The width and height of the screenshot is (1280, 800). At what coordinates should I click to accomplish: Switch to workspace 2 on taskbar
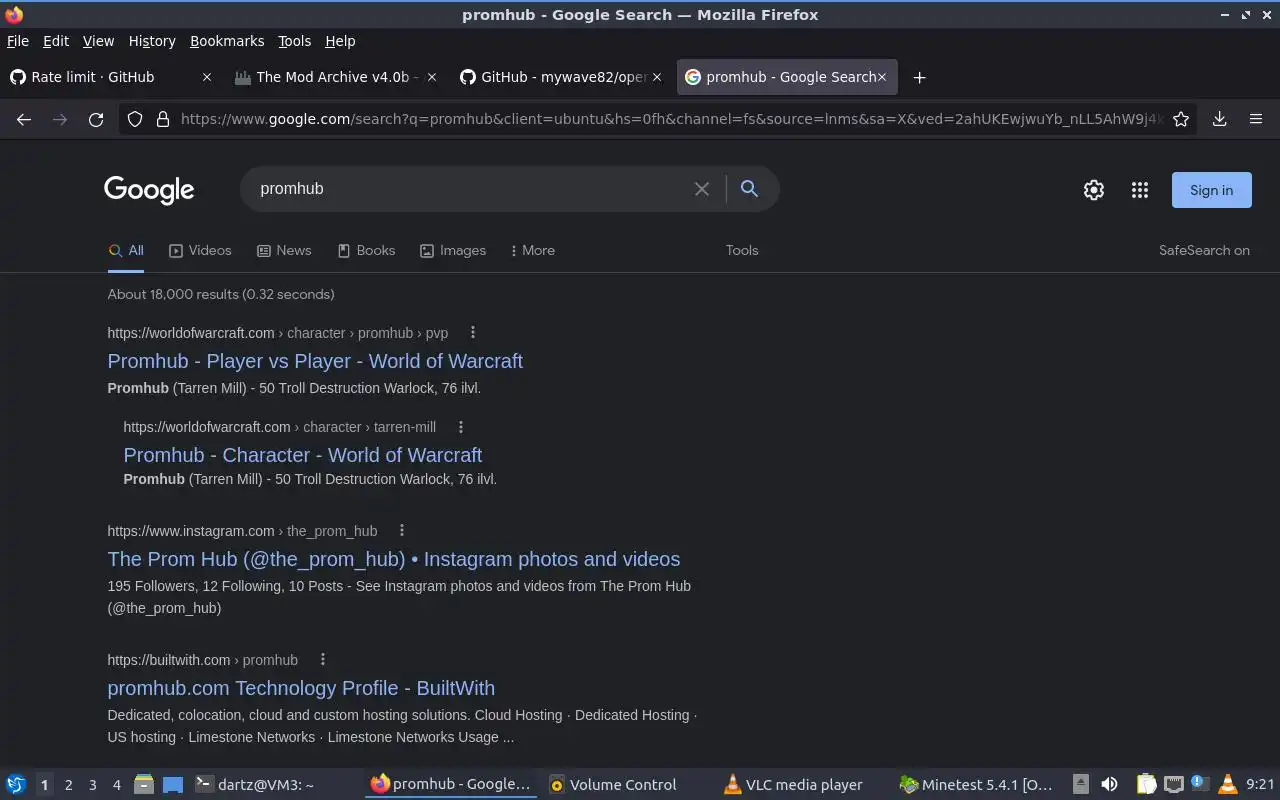pos(68,785)
